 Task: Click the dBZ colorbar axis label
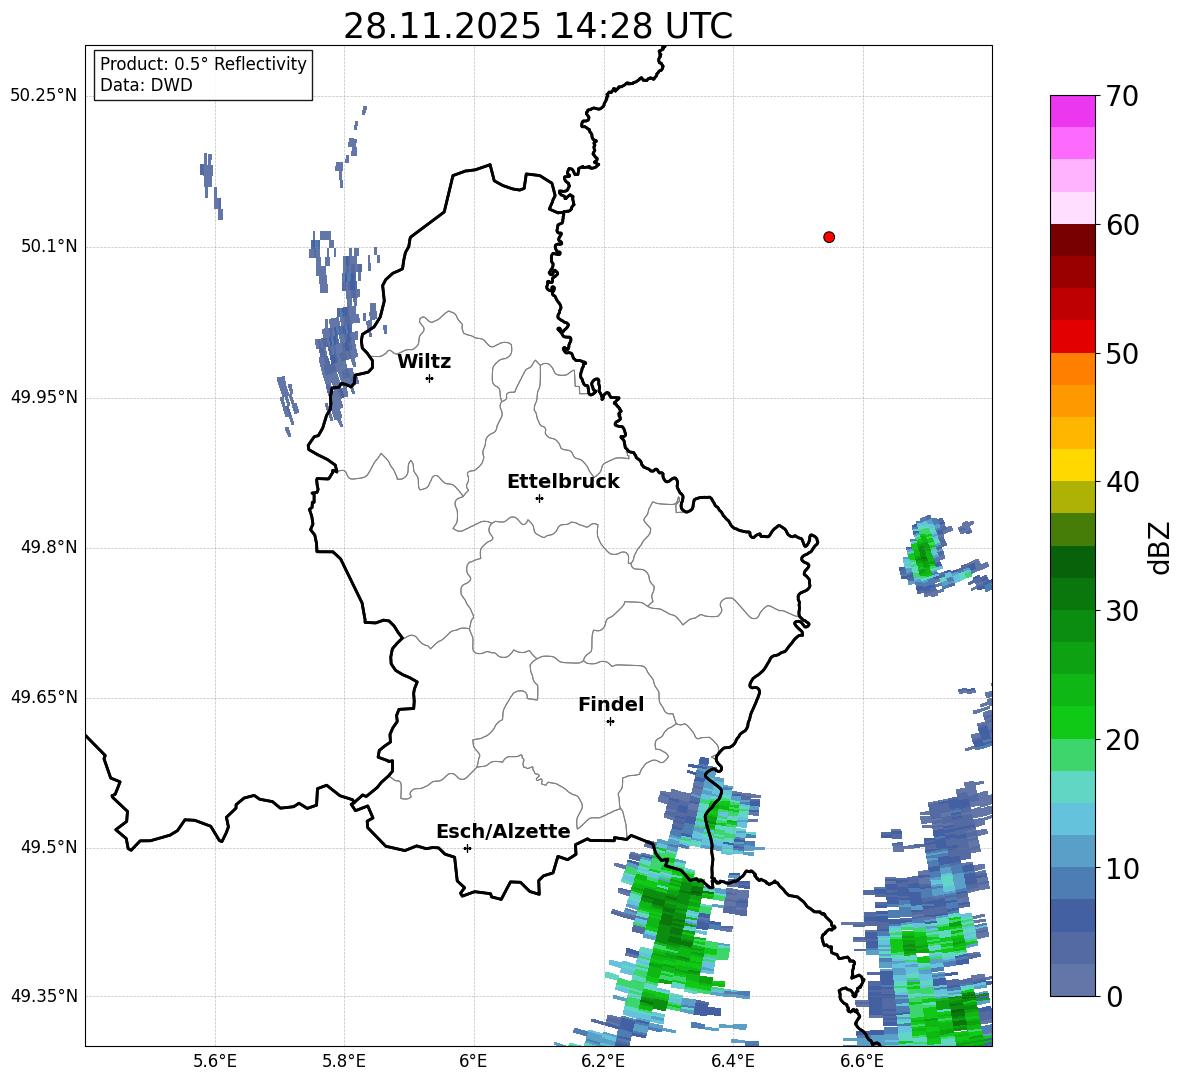1161,547
